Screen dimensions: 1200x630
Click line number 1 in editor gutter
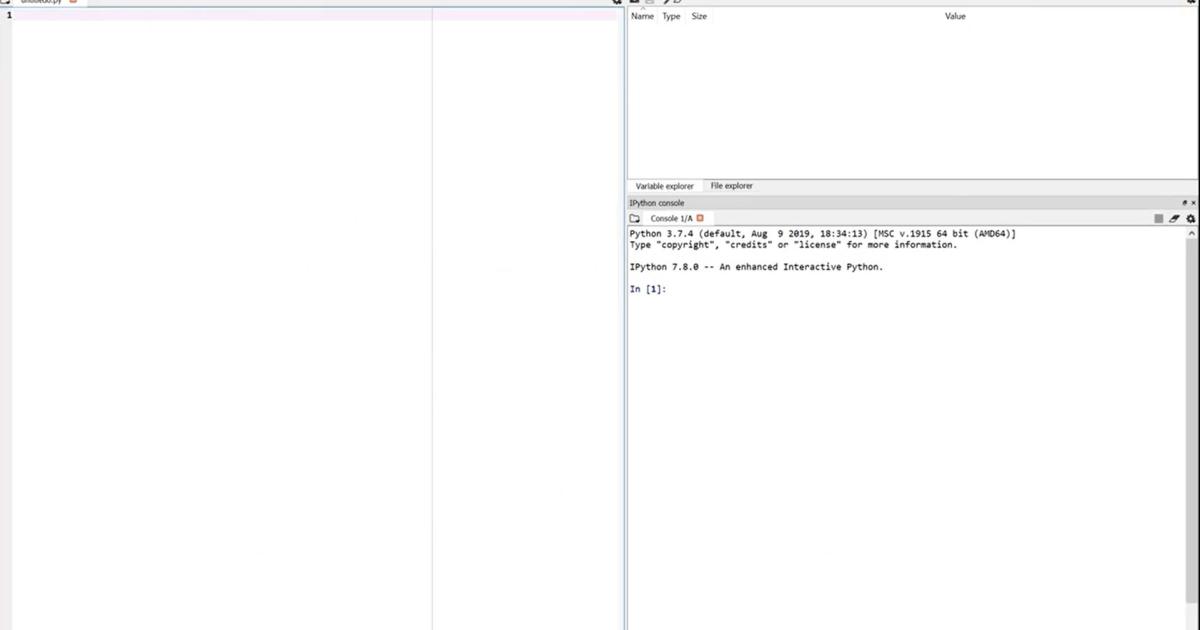(x=8, y=16)
